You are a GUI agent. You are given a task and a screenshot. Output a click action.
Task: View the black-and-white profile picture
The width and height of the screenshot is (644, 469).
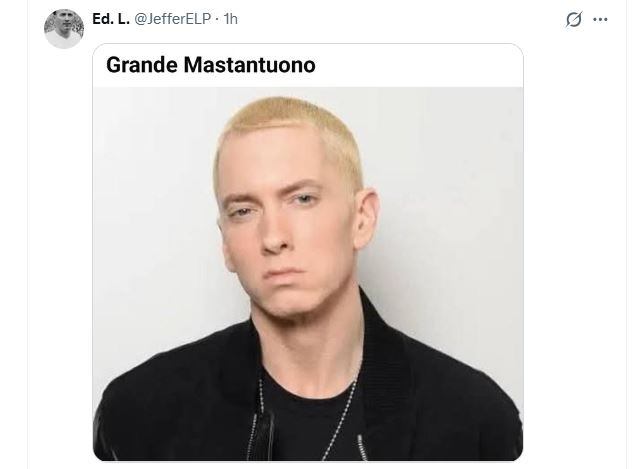pyautogui.click(x=64, y=29)
